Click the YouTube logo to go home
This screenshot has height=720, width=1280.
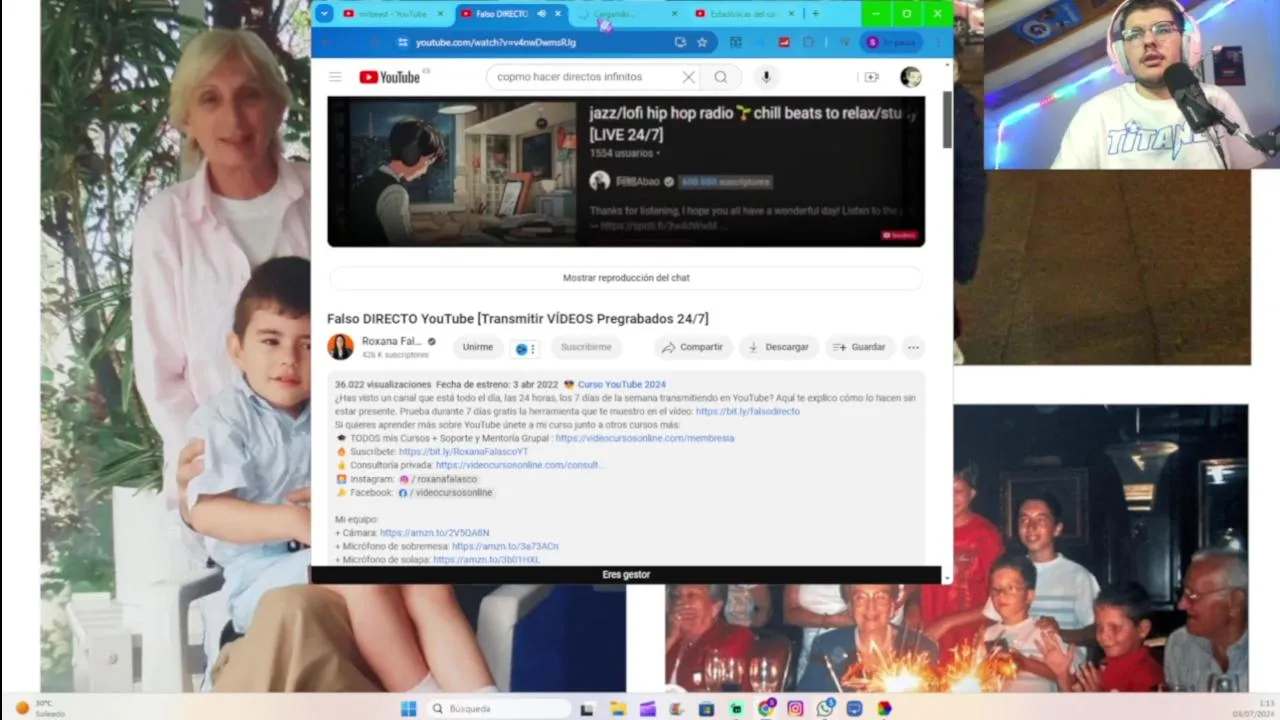pyautogui.click(x=390, y=77)
